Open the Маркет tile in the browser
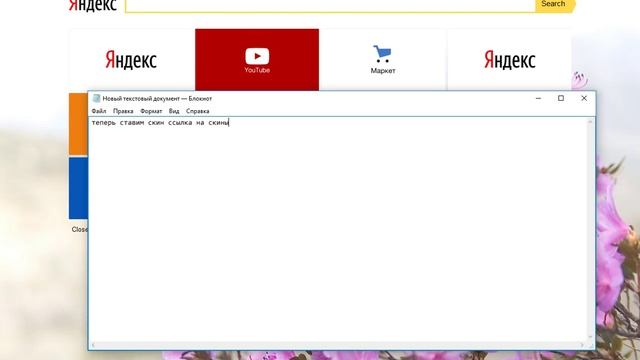Image resolution: width=640 pixels, height=360 pixels. [383, 60]
